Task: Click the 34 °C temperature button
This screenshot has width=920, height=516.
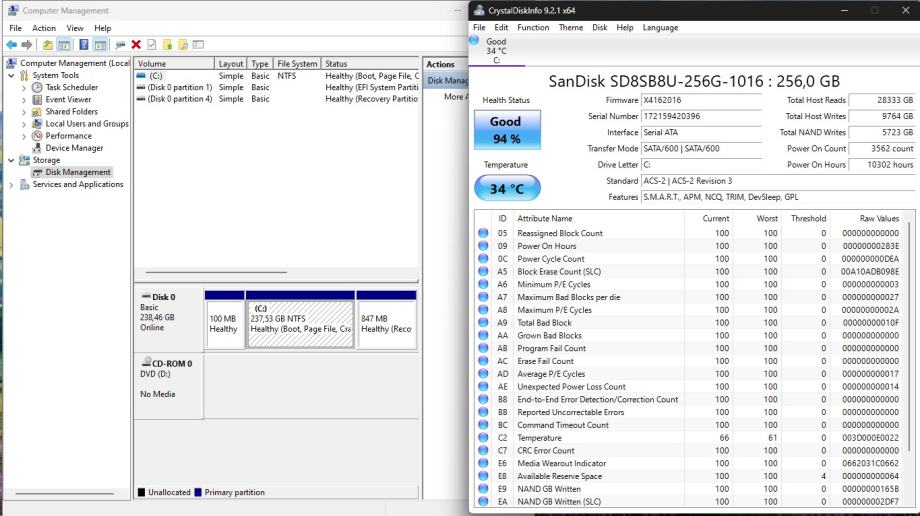Action: pyautogui.click(x=507, y=188)
